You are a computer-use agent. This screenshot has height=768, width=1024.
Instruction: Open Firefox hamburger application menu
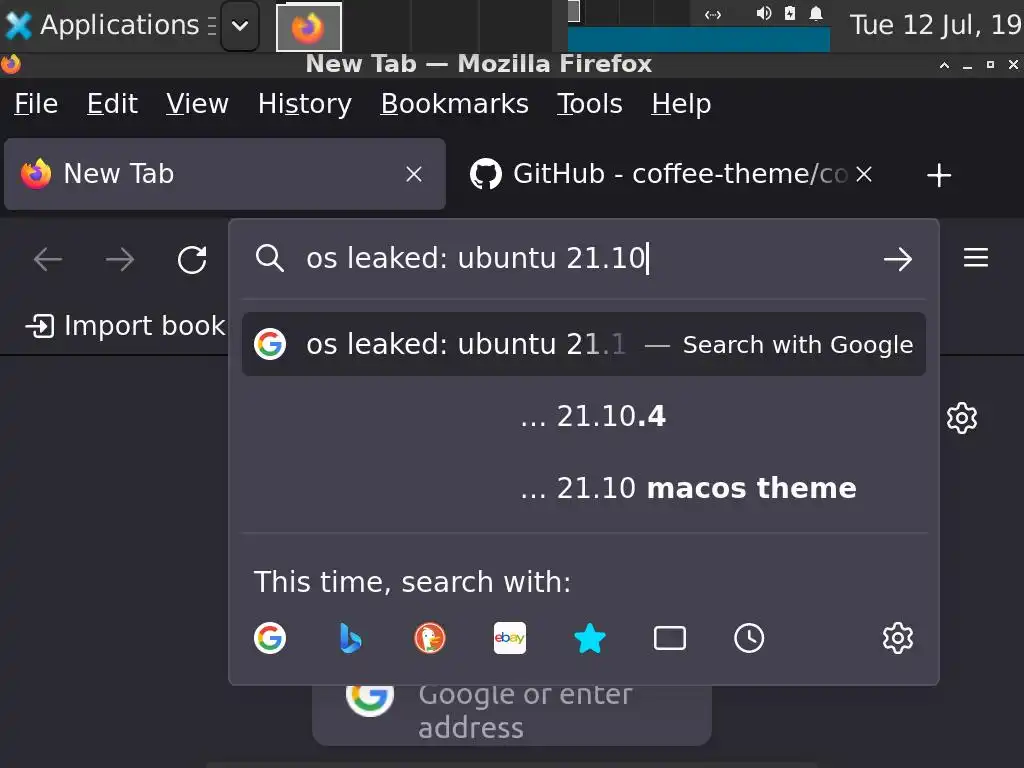click(x=976, y=259)
